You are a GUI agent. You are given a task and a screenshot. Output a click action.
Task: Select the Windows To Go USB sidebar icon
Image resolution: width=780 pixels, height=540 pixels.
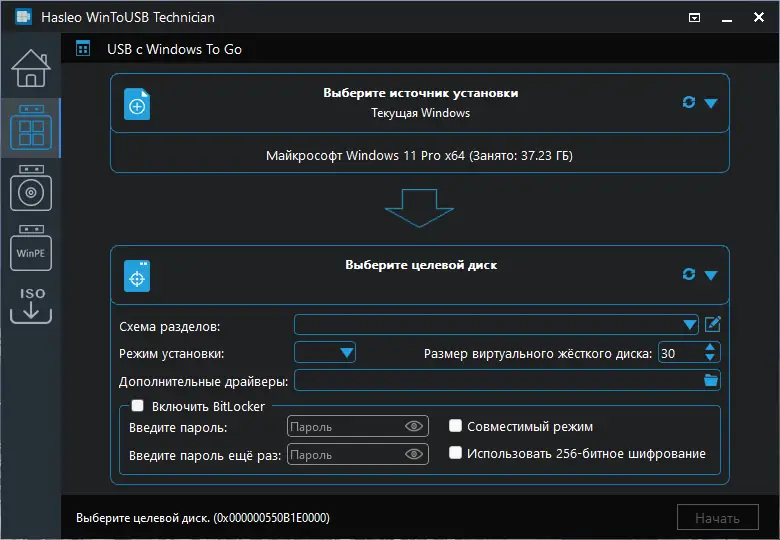coord(30,128)
